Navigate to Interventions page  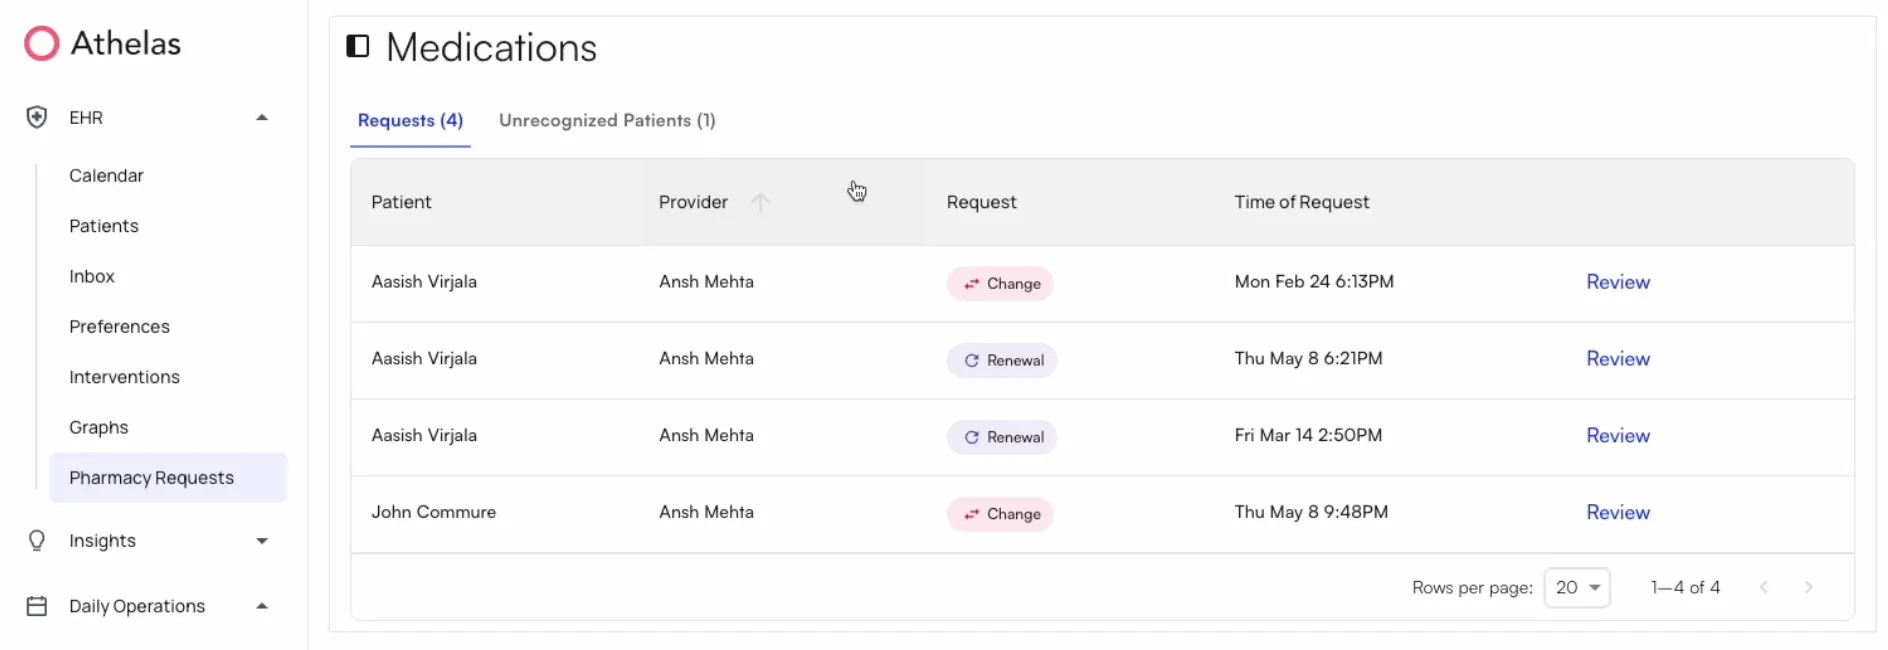pos(124,377)
